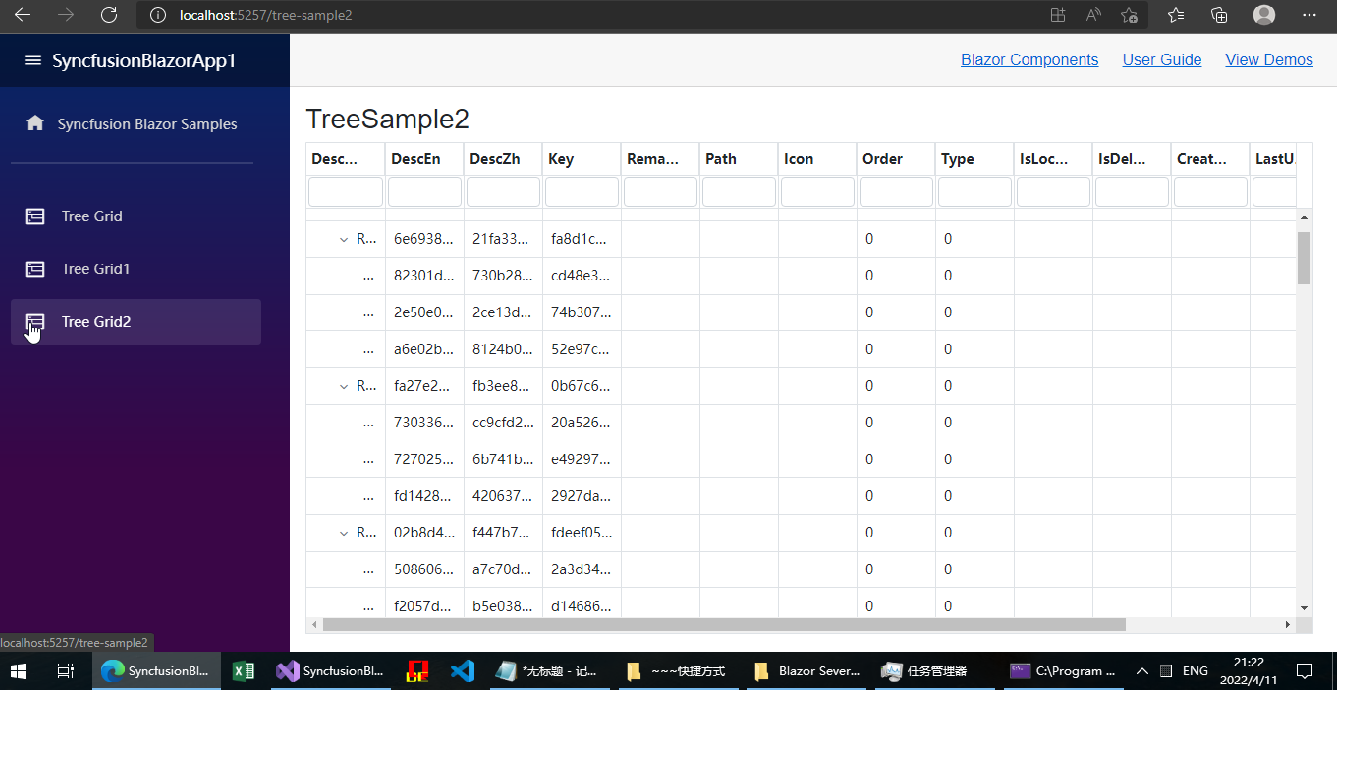Sort by the Order column header
Viewport: 1366px width, 768px height.
tap(882, 159)
